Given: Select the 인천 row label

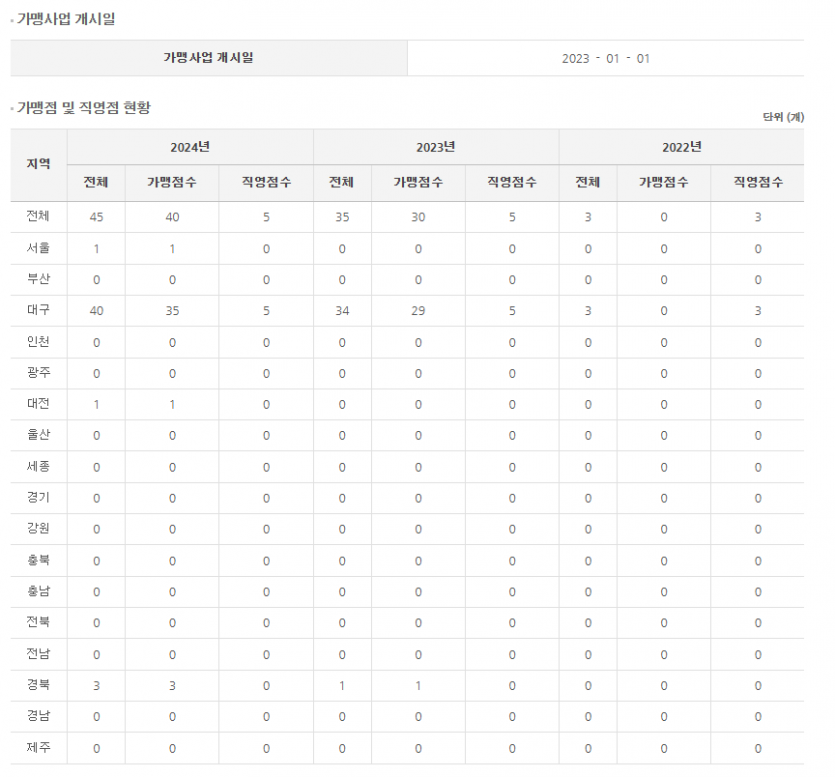Looking at the screenshot, I should [39, 342].
